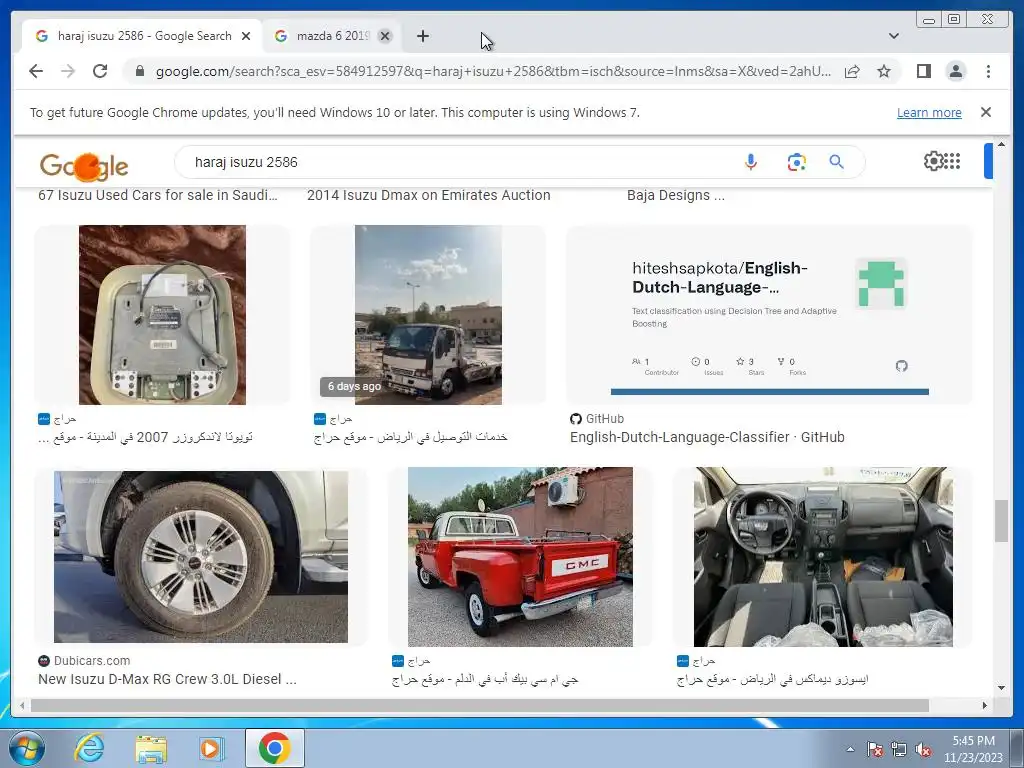Screen dimensions: 1024x768
Task: Submit search with the magnifier icon
Action: [837, 162]
